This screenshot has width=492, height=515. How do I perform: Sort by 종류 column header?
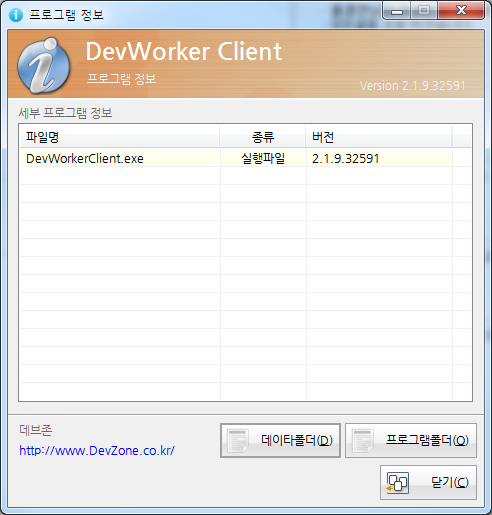pos(263,137)
